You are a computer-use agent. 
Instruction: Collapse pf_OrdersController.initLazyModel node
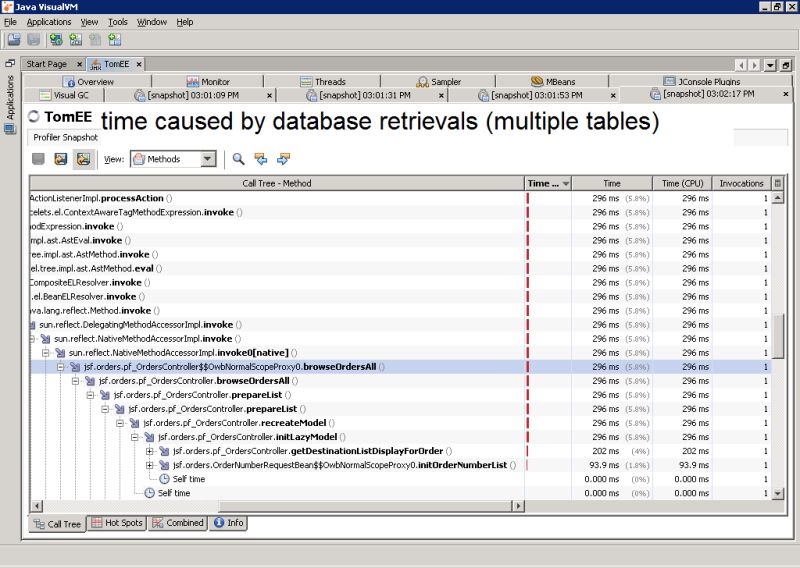(134, 437)
